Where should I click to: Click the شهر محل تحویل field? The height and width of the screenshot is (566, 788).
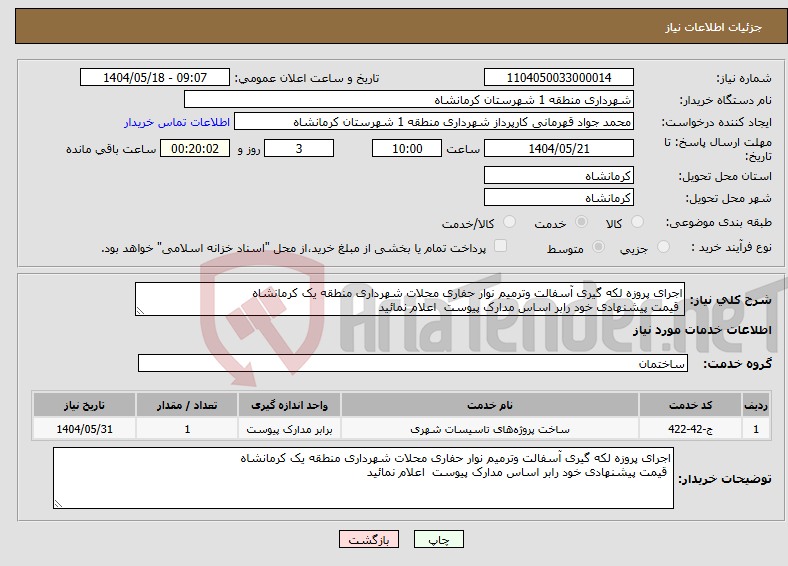click(x=558, y=197)
